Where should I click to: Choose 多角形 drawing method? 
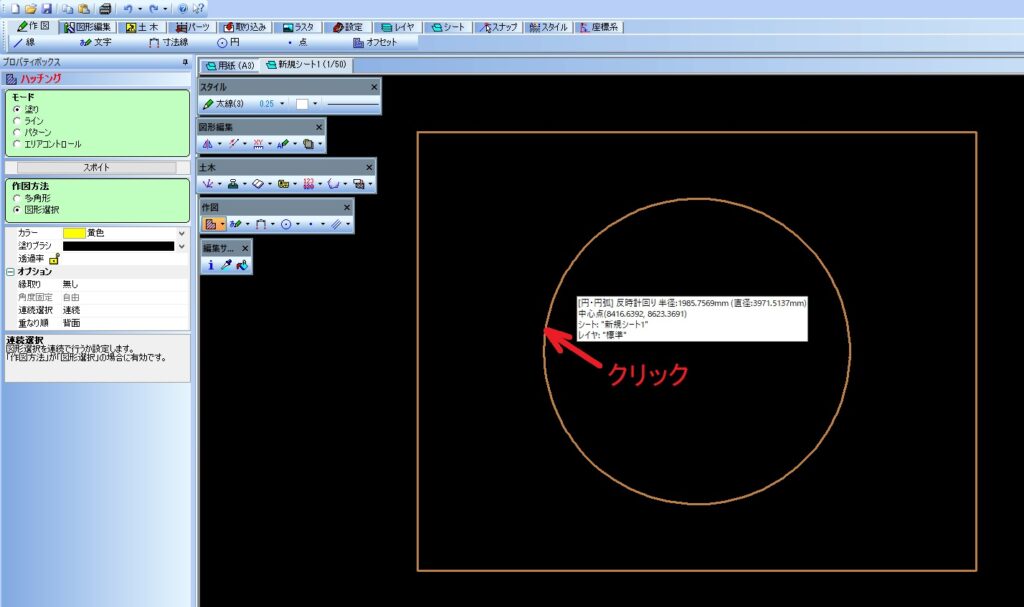17,198
